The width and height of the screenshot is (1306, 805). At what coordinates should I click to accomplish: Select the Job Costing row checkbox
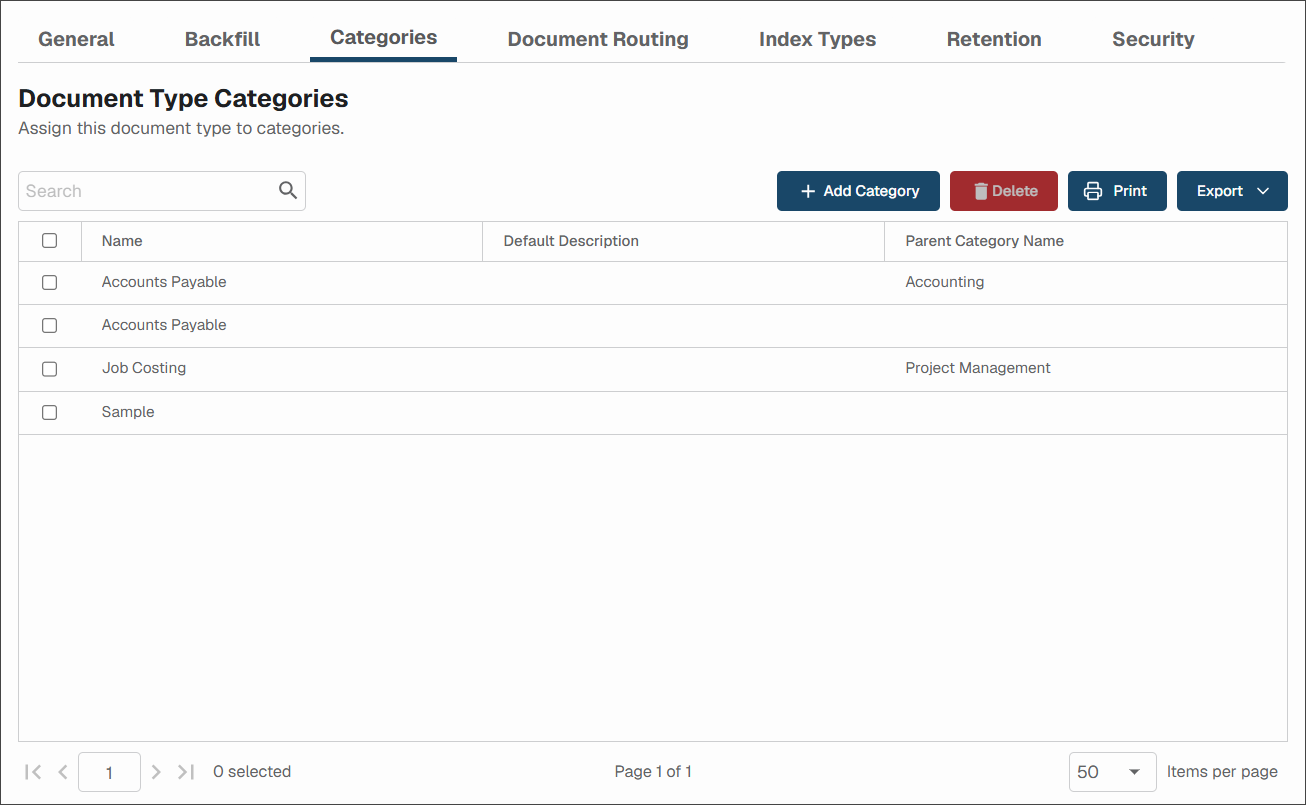click(x=49, y=369)
